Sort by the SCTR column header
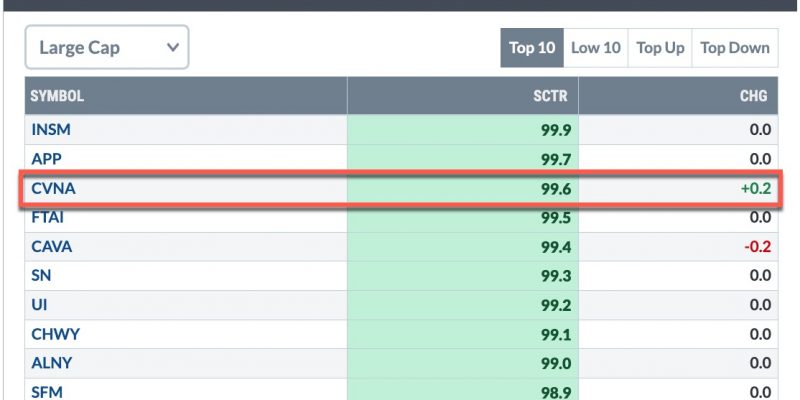This screenshot has height=400, width=800. [x=550, y=95]
